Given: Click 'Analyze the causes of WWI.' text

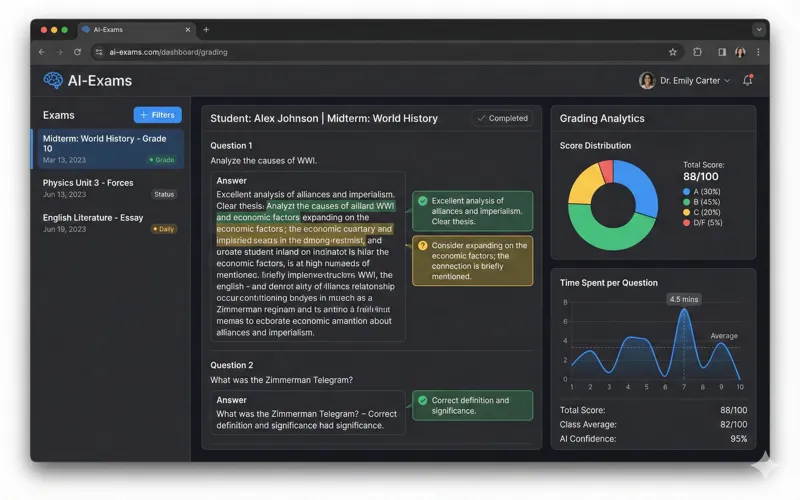Looking at the screenshot, I should pyautogui.click(x=264, y=161).
